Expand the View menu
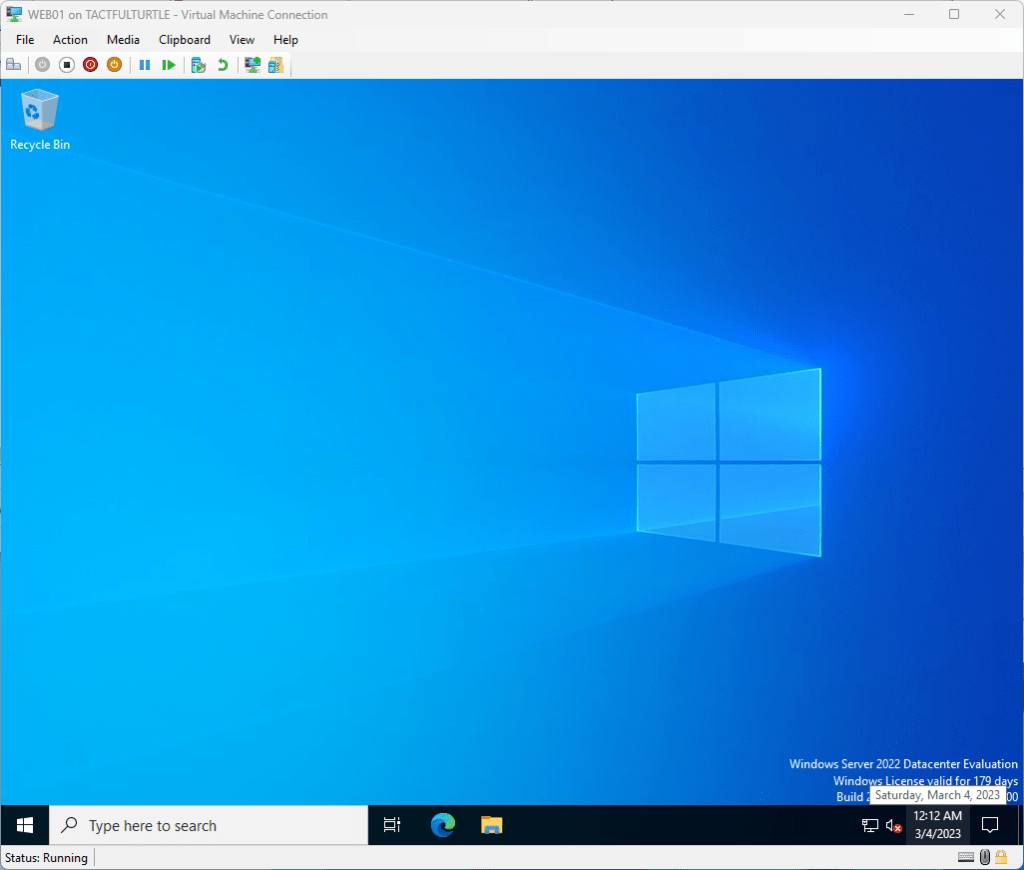The height and width of the screenshot is (870, 1024). (x=242, y=40)
